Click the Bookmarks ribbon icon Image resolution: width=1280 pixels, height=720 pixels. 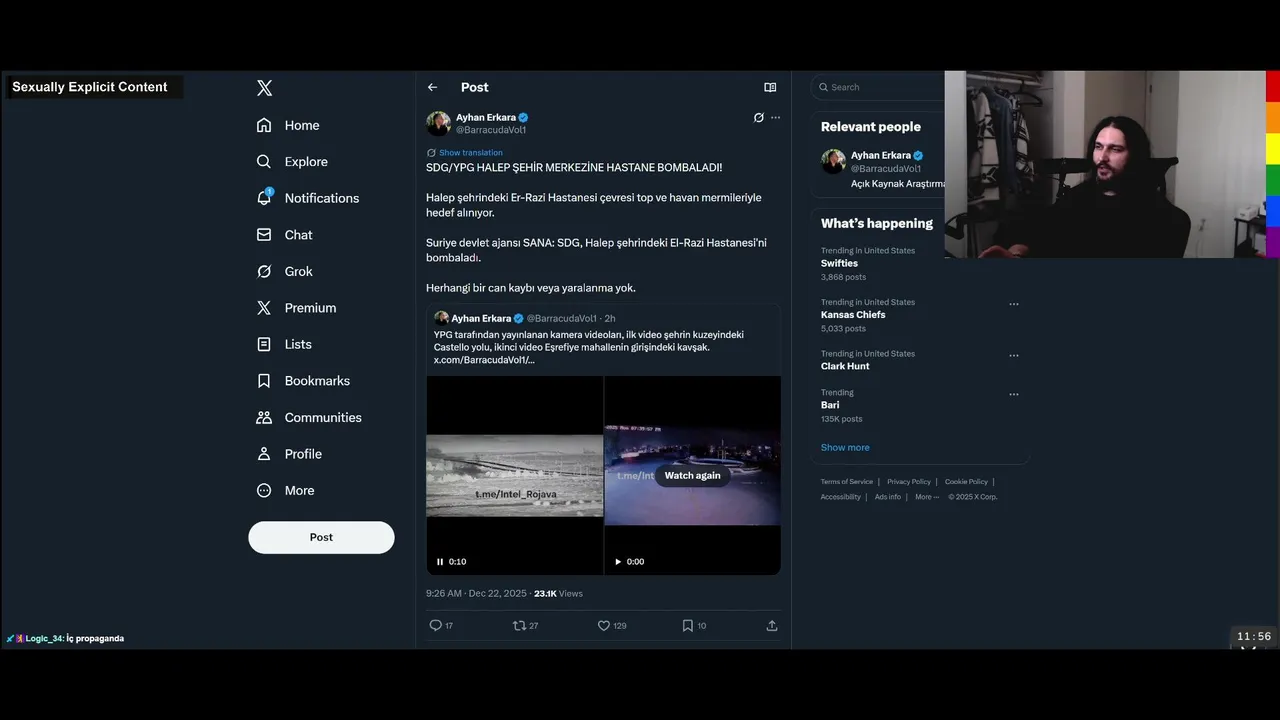(x=264, y=381)
